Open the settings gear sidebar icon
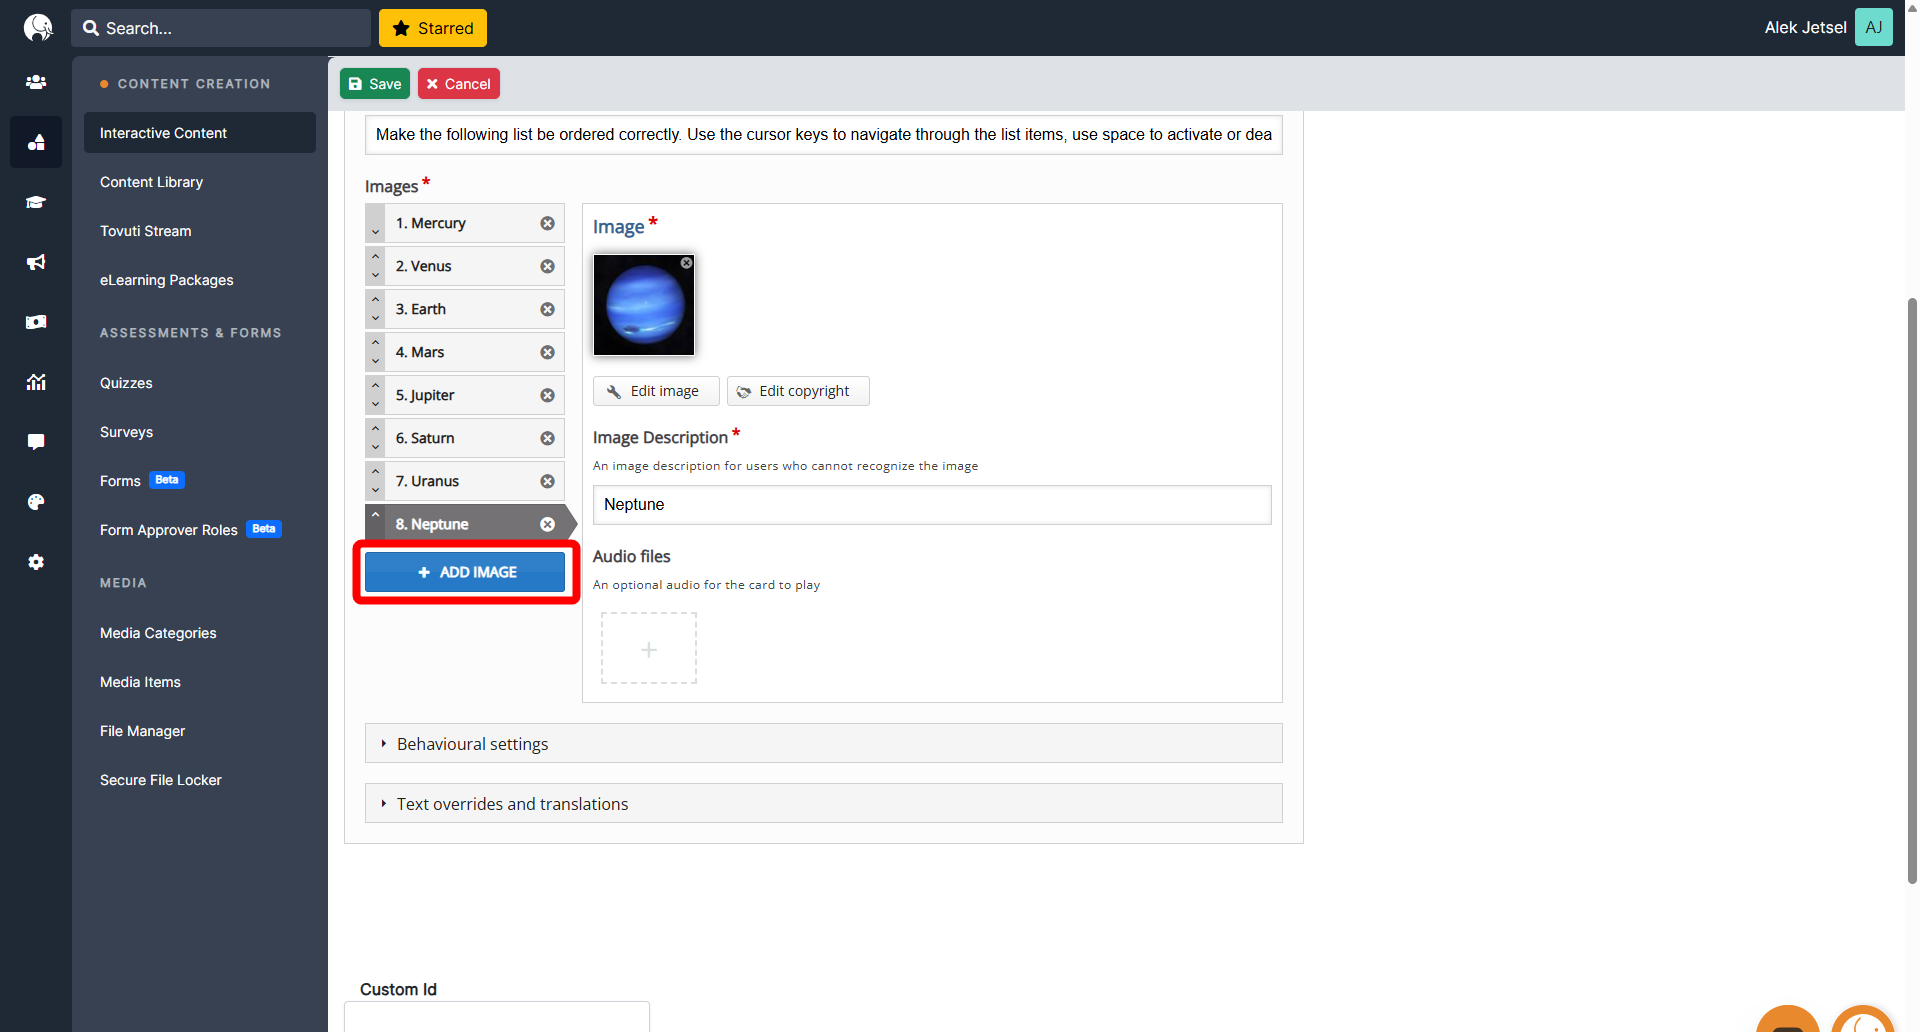 (x=36, y=562)
